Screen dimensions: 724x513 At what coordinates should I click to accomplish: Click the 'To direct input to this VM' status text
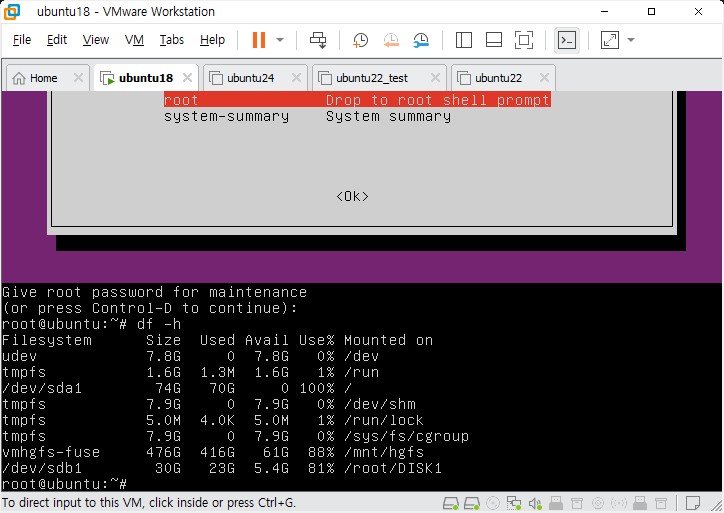(149, 502)
